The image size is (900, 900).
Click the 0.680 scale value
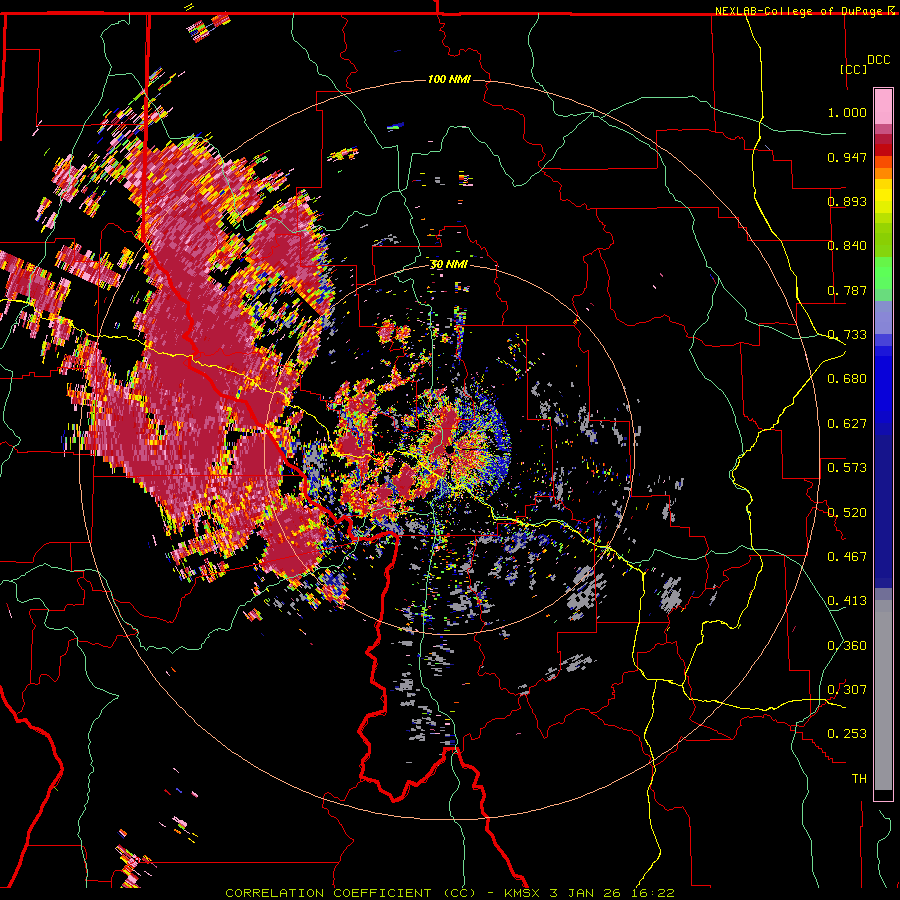point(847,379)
